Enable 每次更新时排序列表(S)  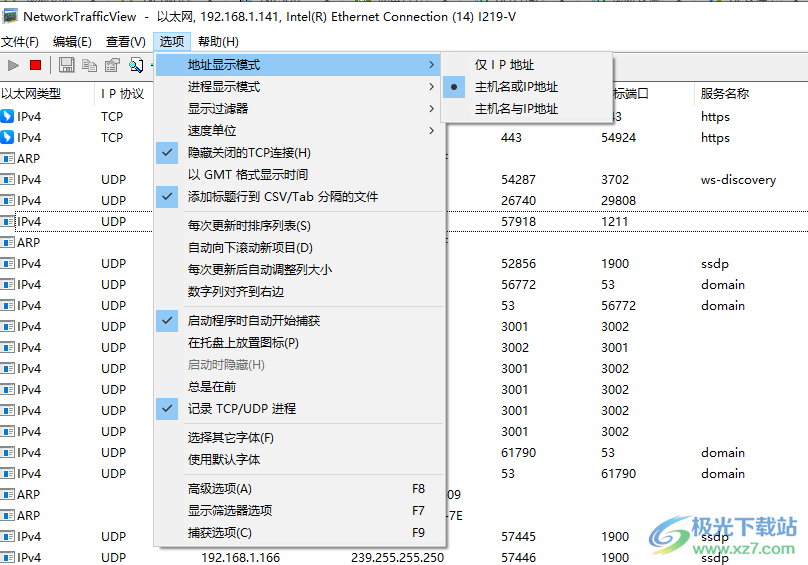click(x=300, y=225)
